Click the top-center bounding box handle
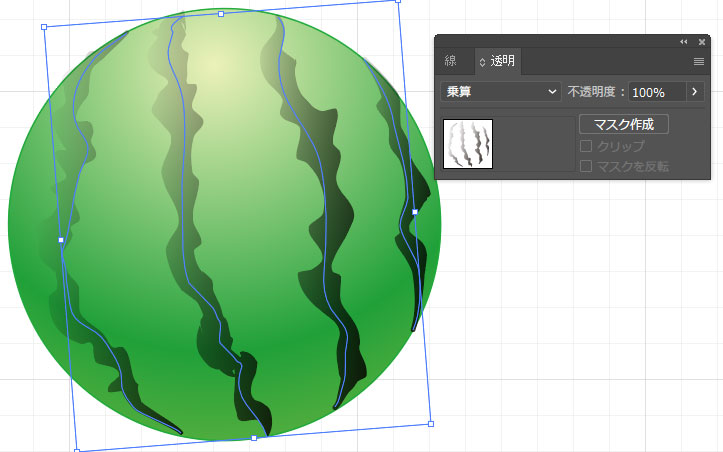The image size is (723, 452). [221, 14]
